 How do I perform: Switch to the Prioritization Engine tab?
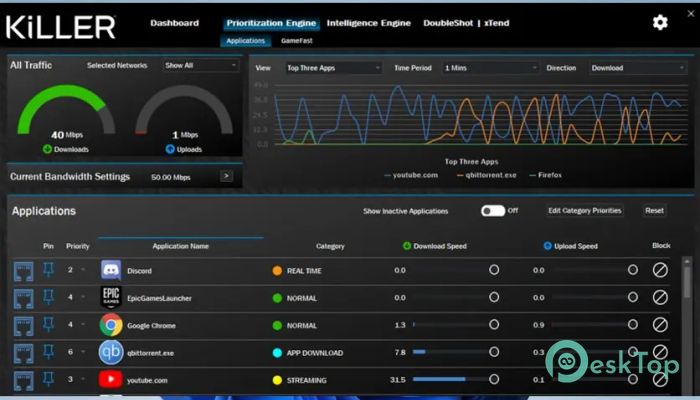pyautogui.click(x=271, y=23)
